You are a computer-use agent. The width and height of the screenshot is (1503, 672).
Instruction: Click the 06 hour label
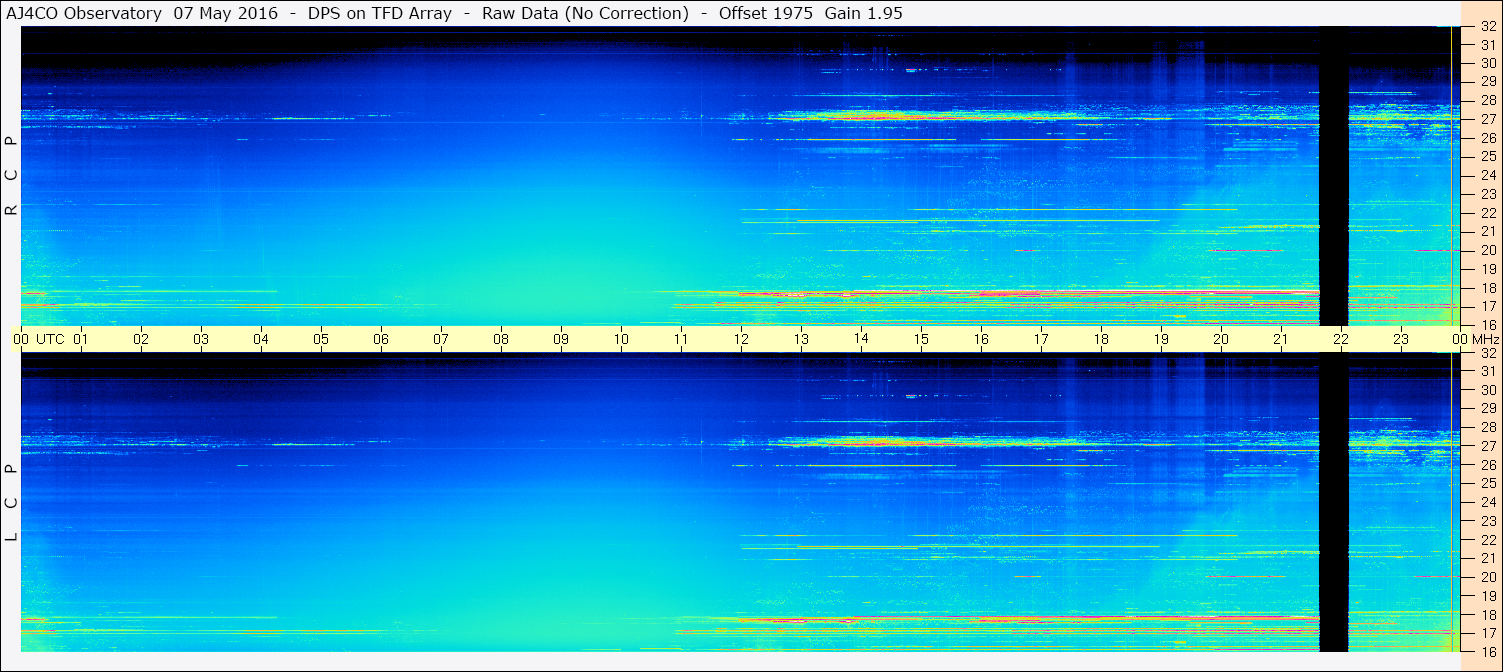click(x=381, y=339)
